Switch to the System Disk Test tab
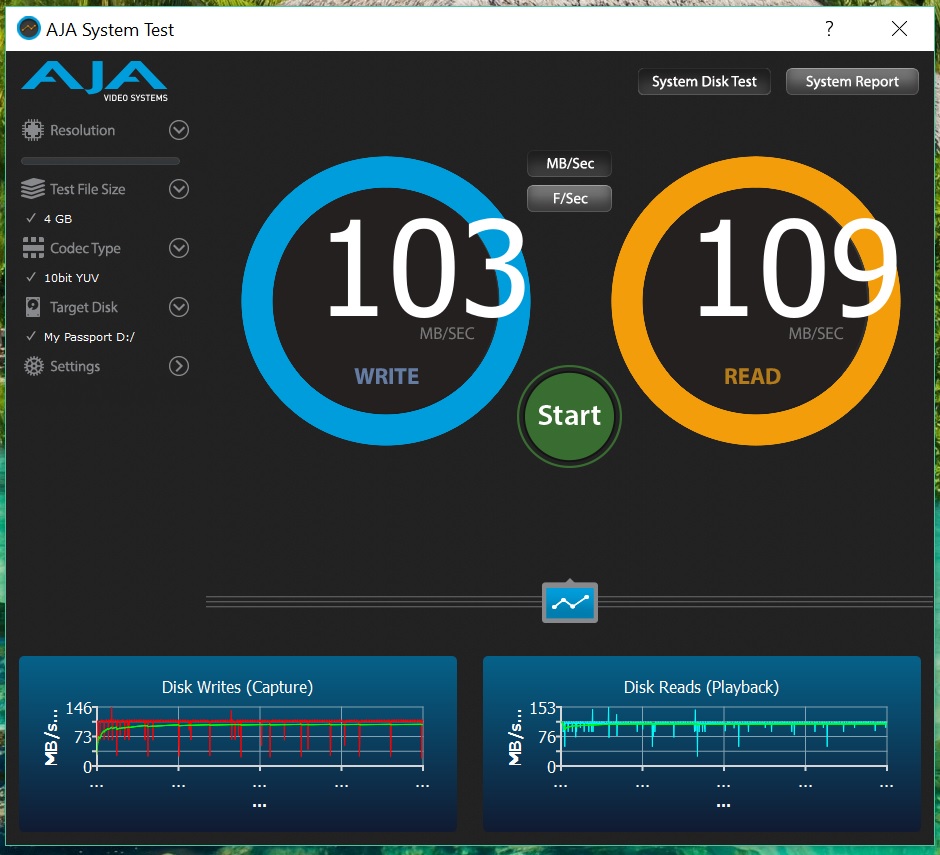This screenshot has width=940, height=855. coord(704,82)
